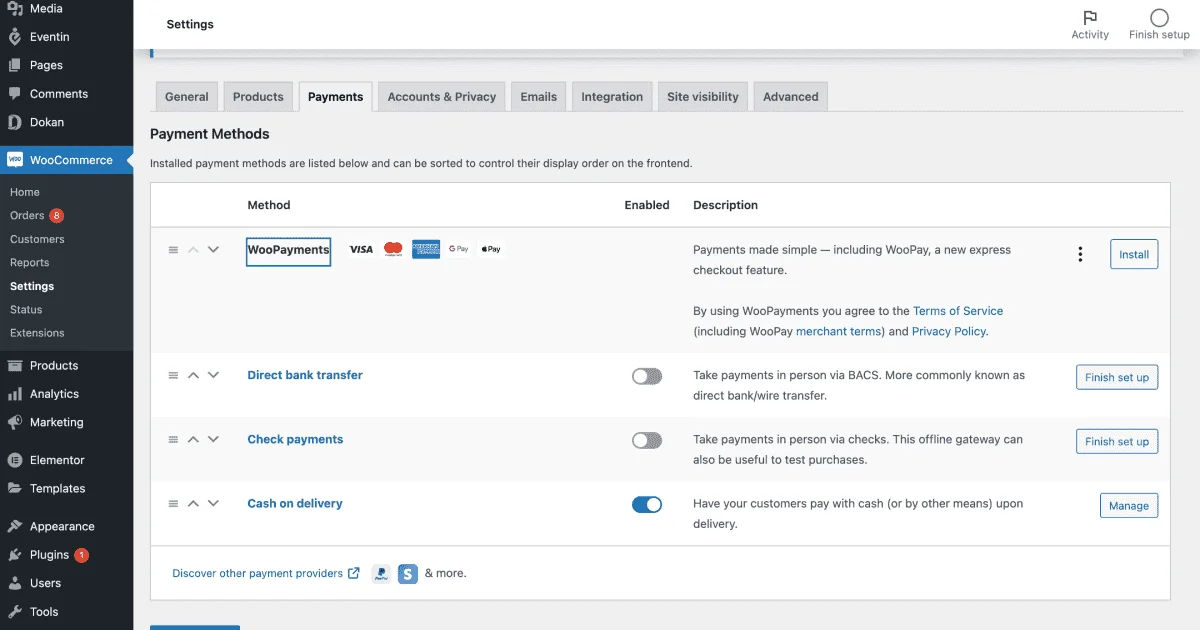
Task: Switch to the General tab
Action: (x=187, y=97)
